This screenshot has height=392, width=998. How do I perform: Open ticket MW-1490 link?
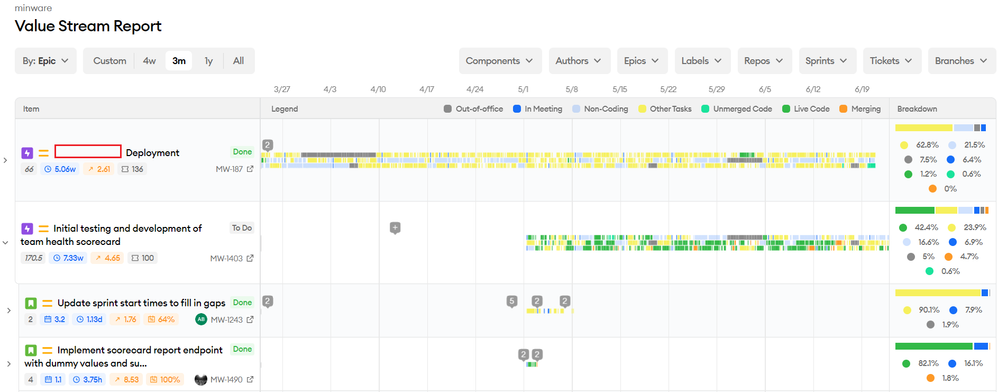click(x=227, y=380)
